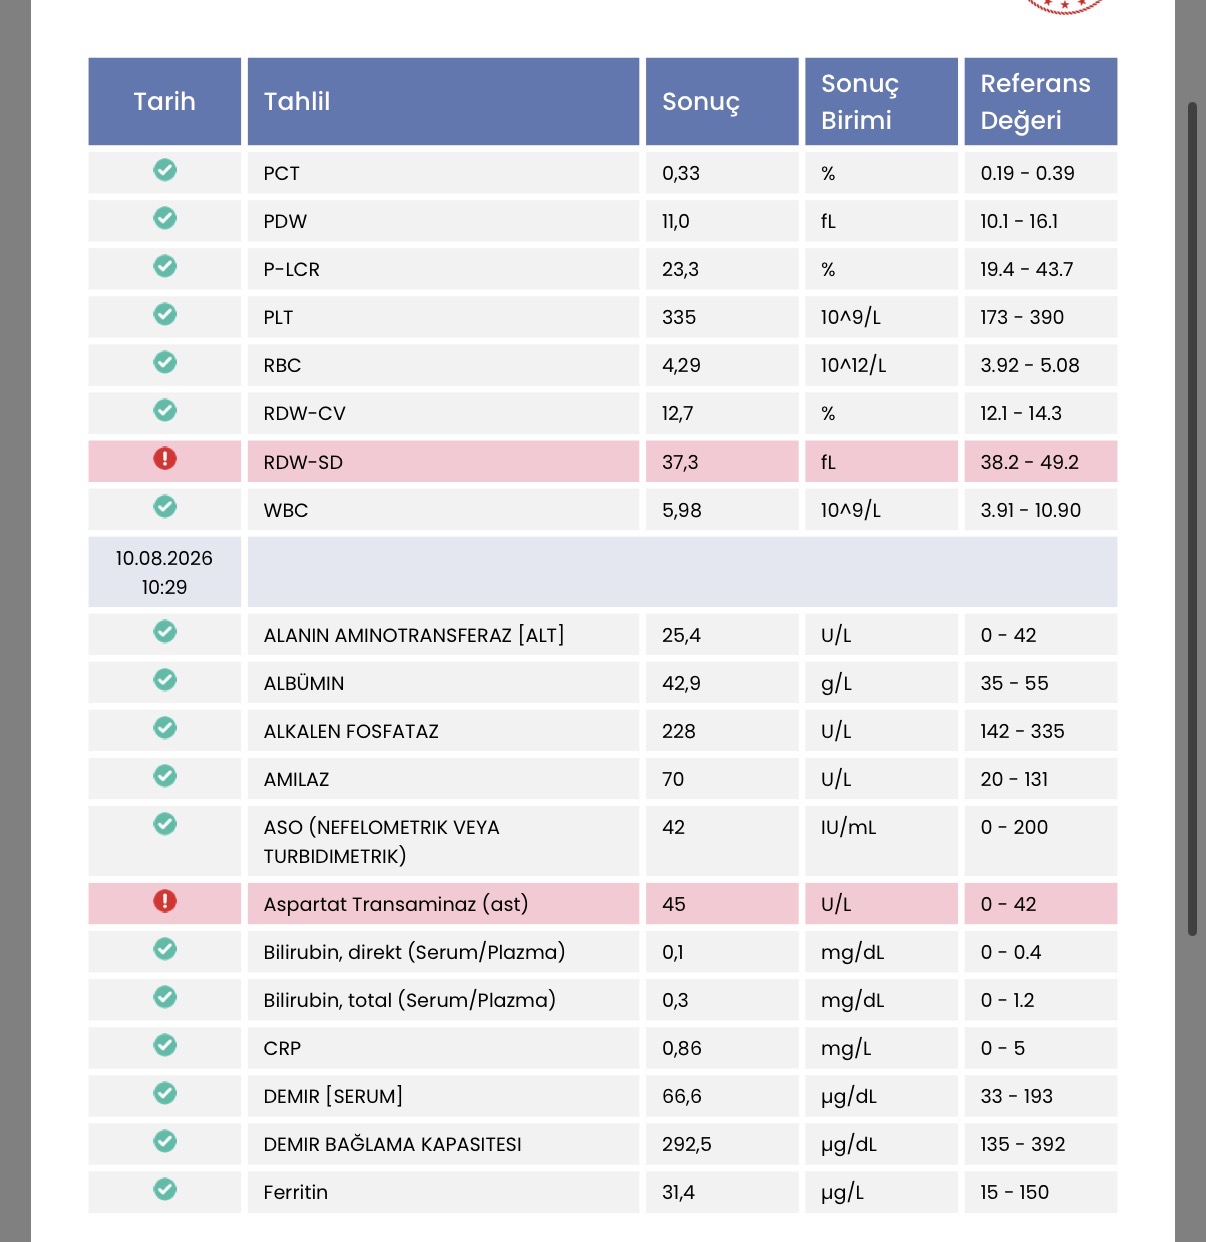Click the ASO (NEFELOMETRIK VEYA TURBIDIMETRIK) test cell
Screen dimensions: 1206x1242
pyautogui.click(x=443, y=841)
